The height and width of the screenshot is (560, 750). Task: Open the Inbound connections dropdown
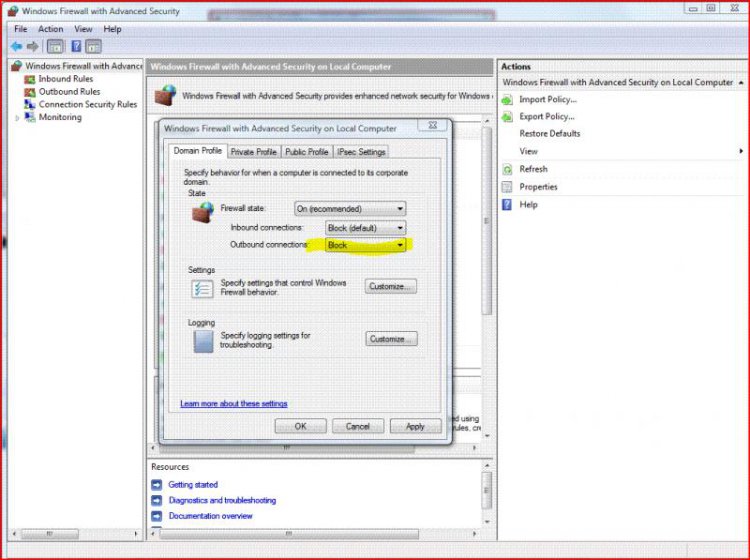point(366,228)
